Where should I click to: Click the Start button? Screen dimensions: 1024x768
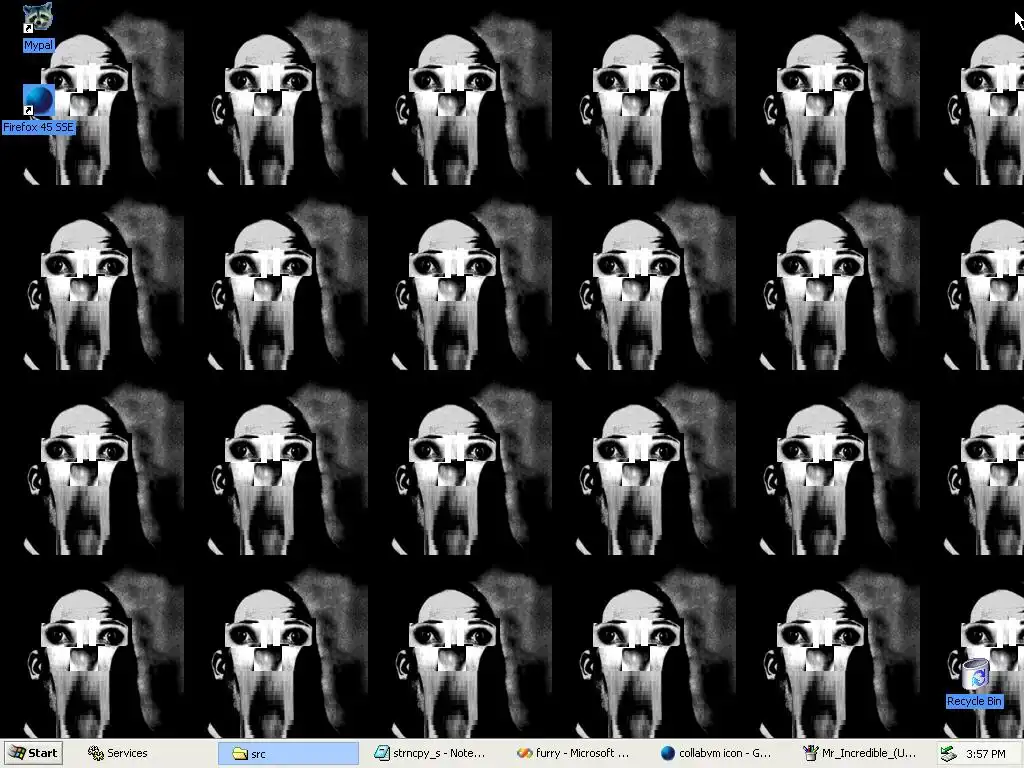[x=33, y=753]
